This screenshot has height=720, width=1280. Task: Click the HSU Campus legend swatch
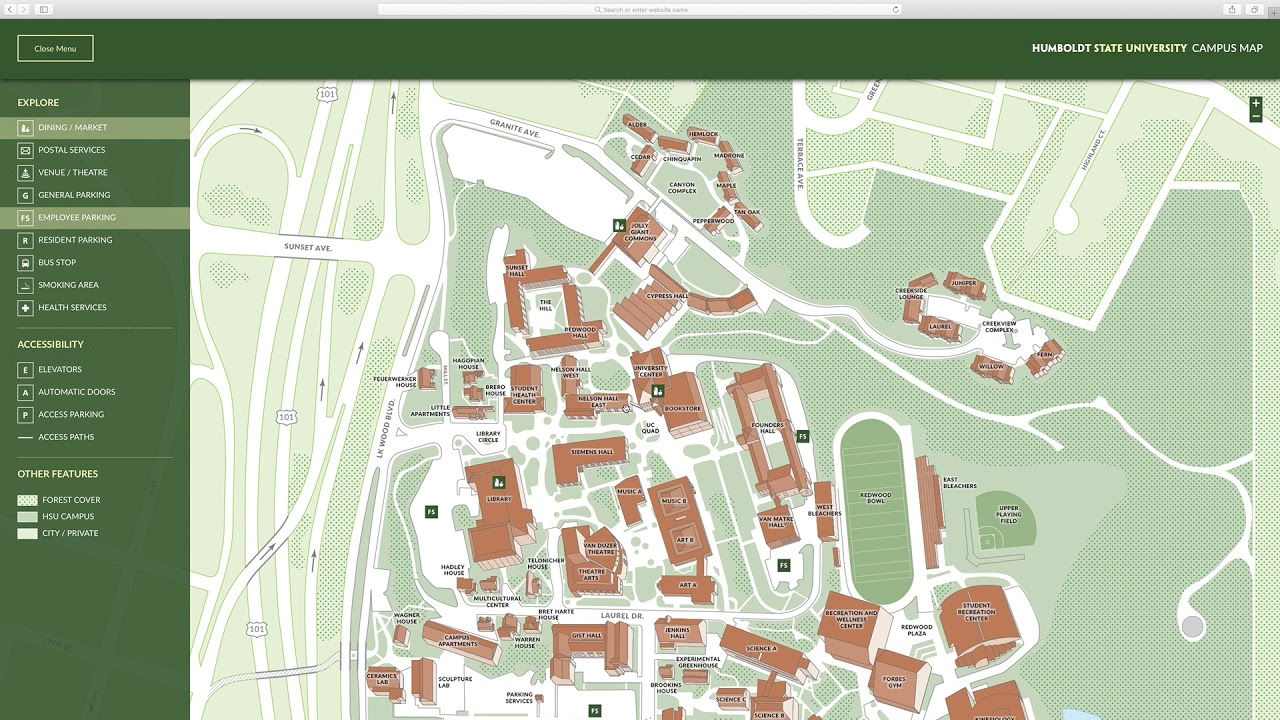27,517
